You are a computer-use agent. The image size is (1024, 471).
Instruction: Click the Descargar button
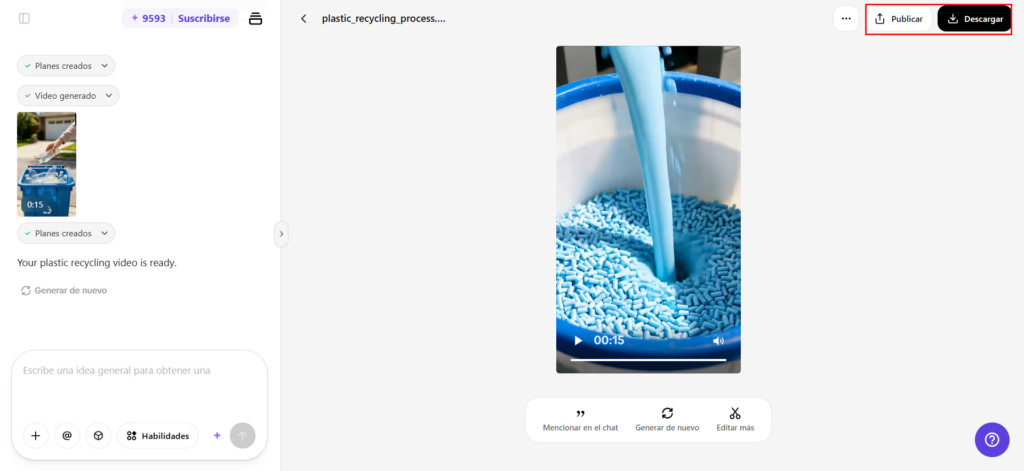tap(974, 19)
